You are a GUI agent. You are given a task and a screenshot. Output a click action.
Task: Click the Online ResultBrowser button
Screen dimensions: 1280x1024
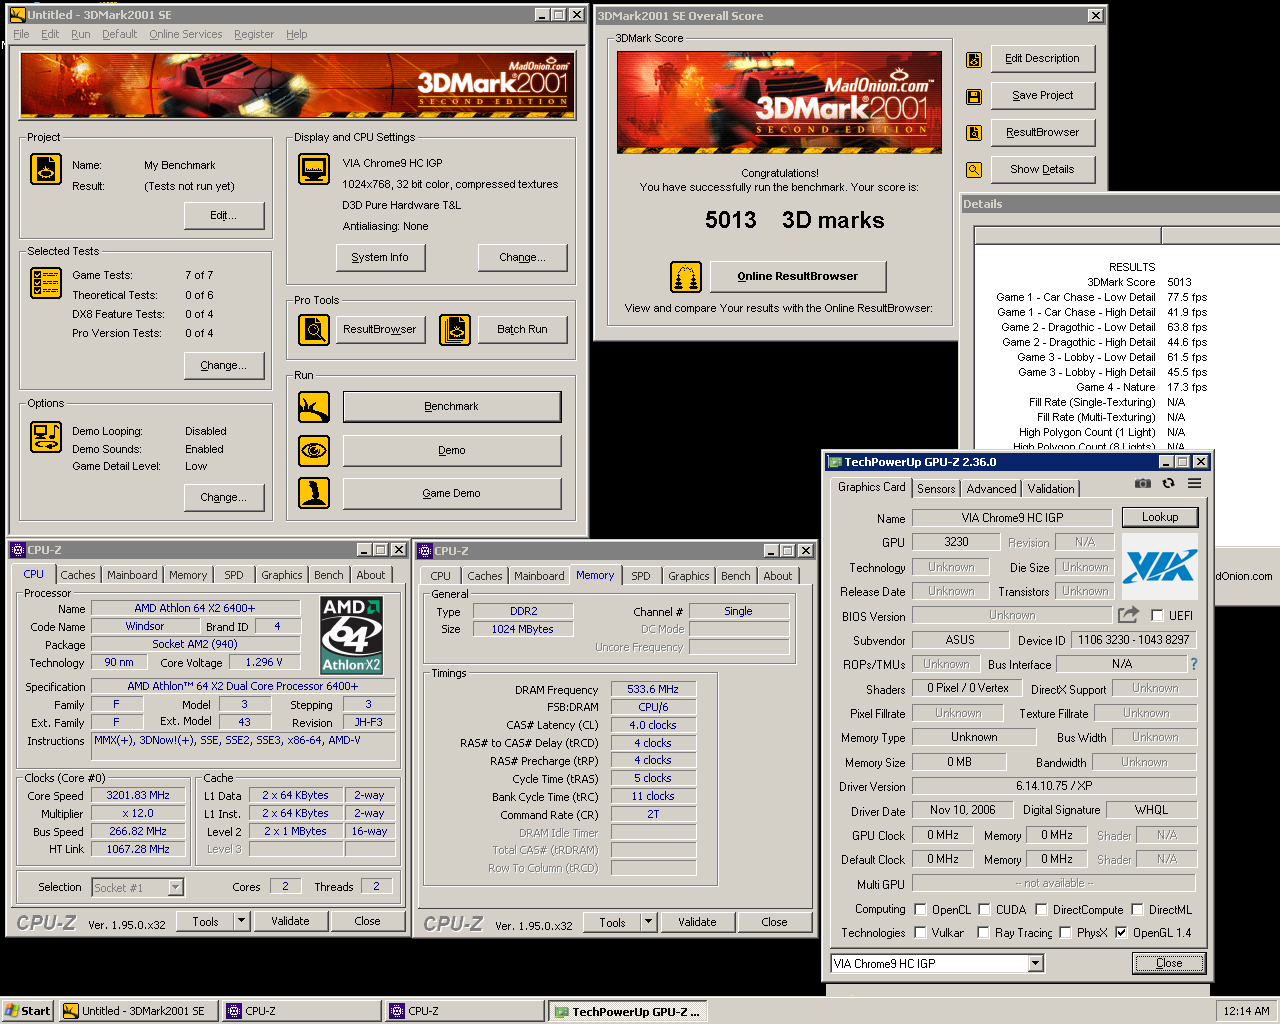(798, 276)
